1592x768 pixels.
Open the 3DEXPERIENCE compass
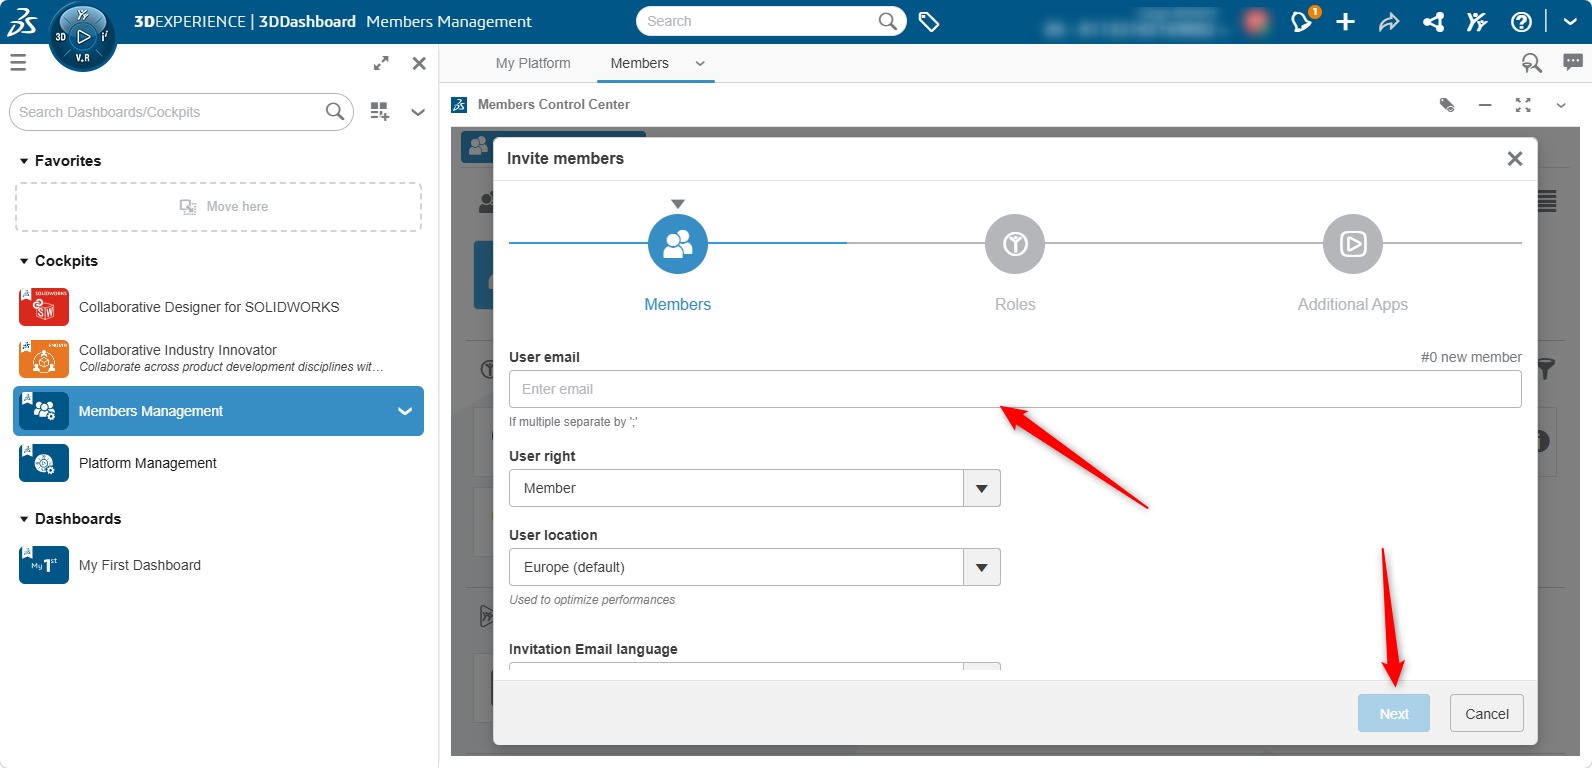(82, 37)
